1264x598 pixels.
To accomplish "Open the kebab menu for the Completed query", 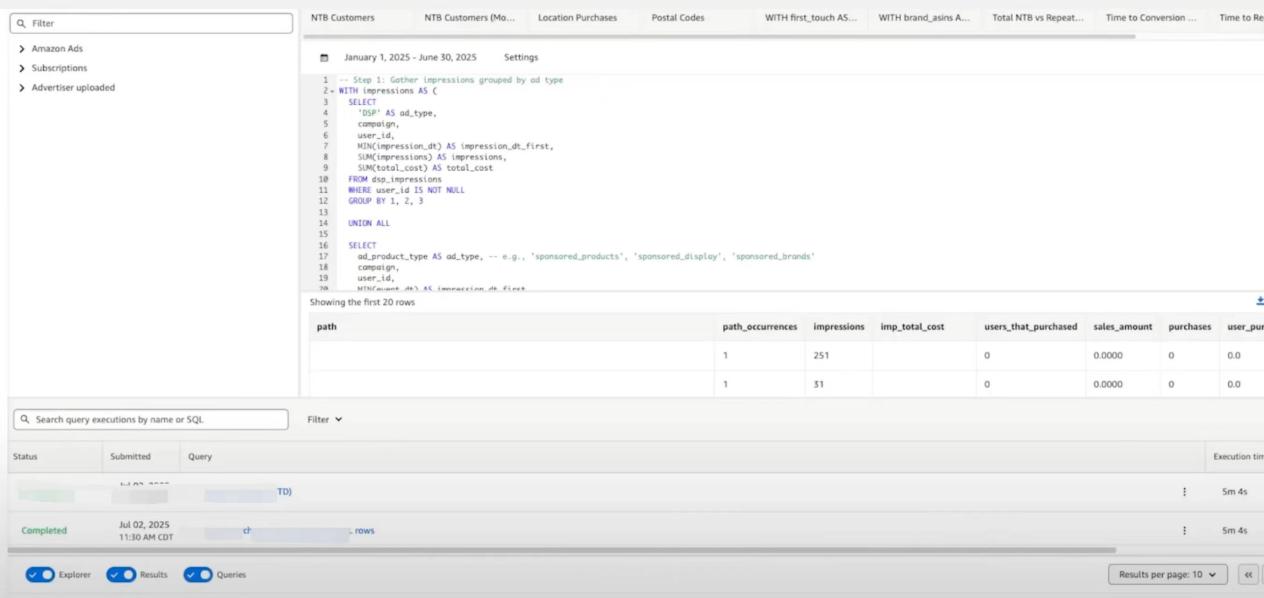I will pyautogui.click(x=1184, y=531).
